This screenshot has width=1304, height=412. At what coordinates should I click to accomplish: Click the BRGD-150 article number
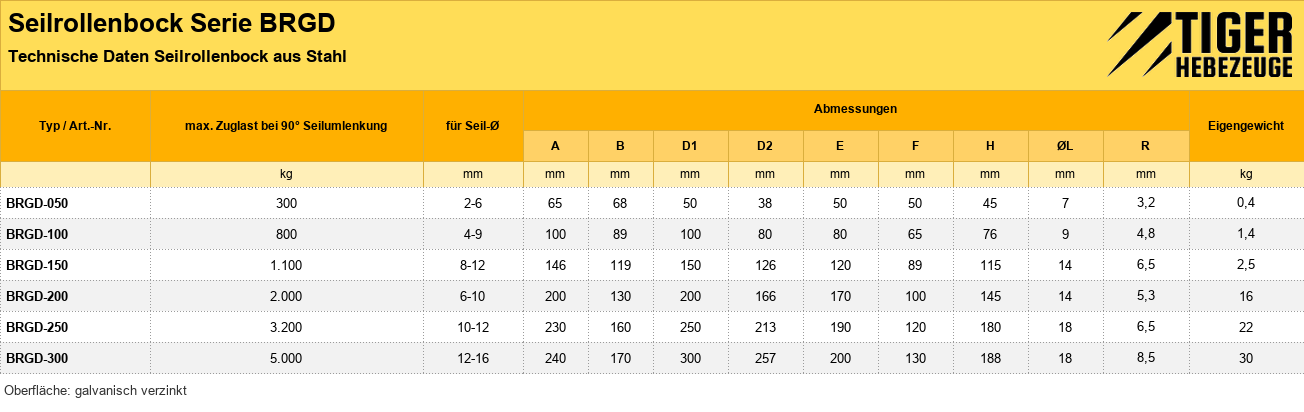tap(37, 265)
